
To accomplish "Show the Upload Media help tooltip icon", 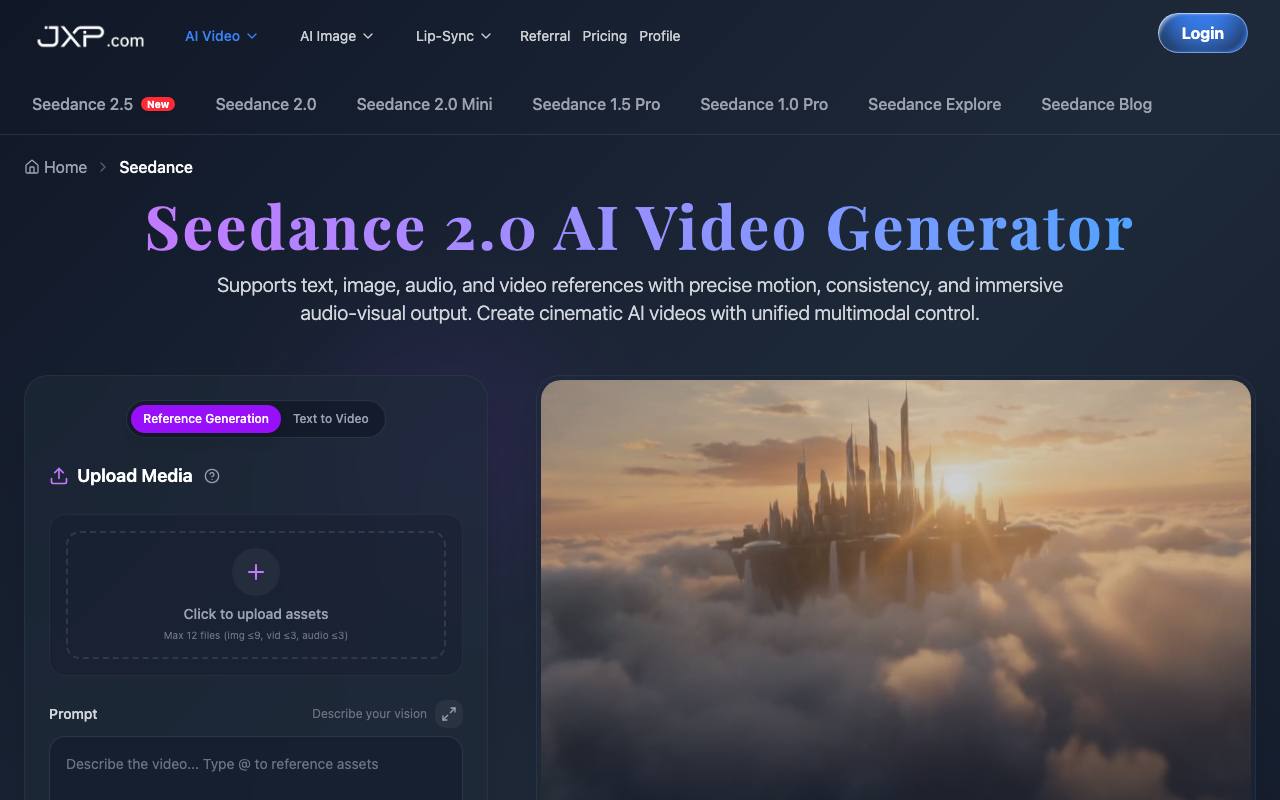I will click(212, 476).
